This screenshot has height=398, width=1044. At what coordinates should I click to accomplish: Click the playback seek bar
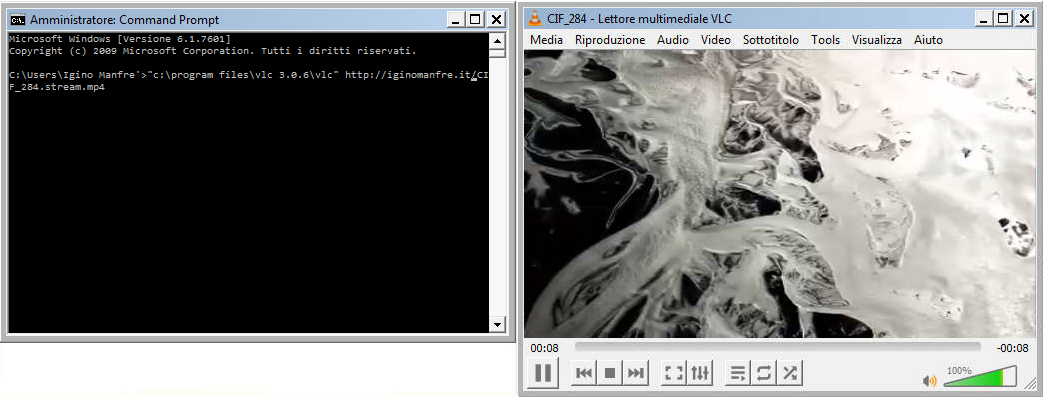777,347
